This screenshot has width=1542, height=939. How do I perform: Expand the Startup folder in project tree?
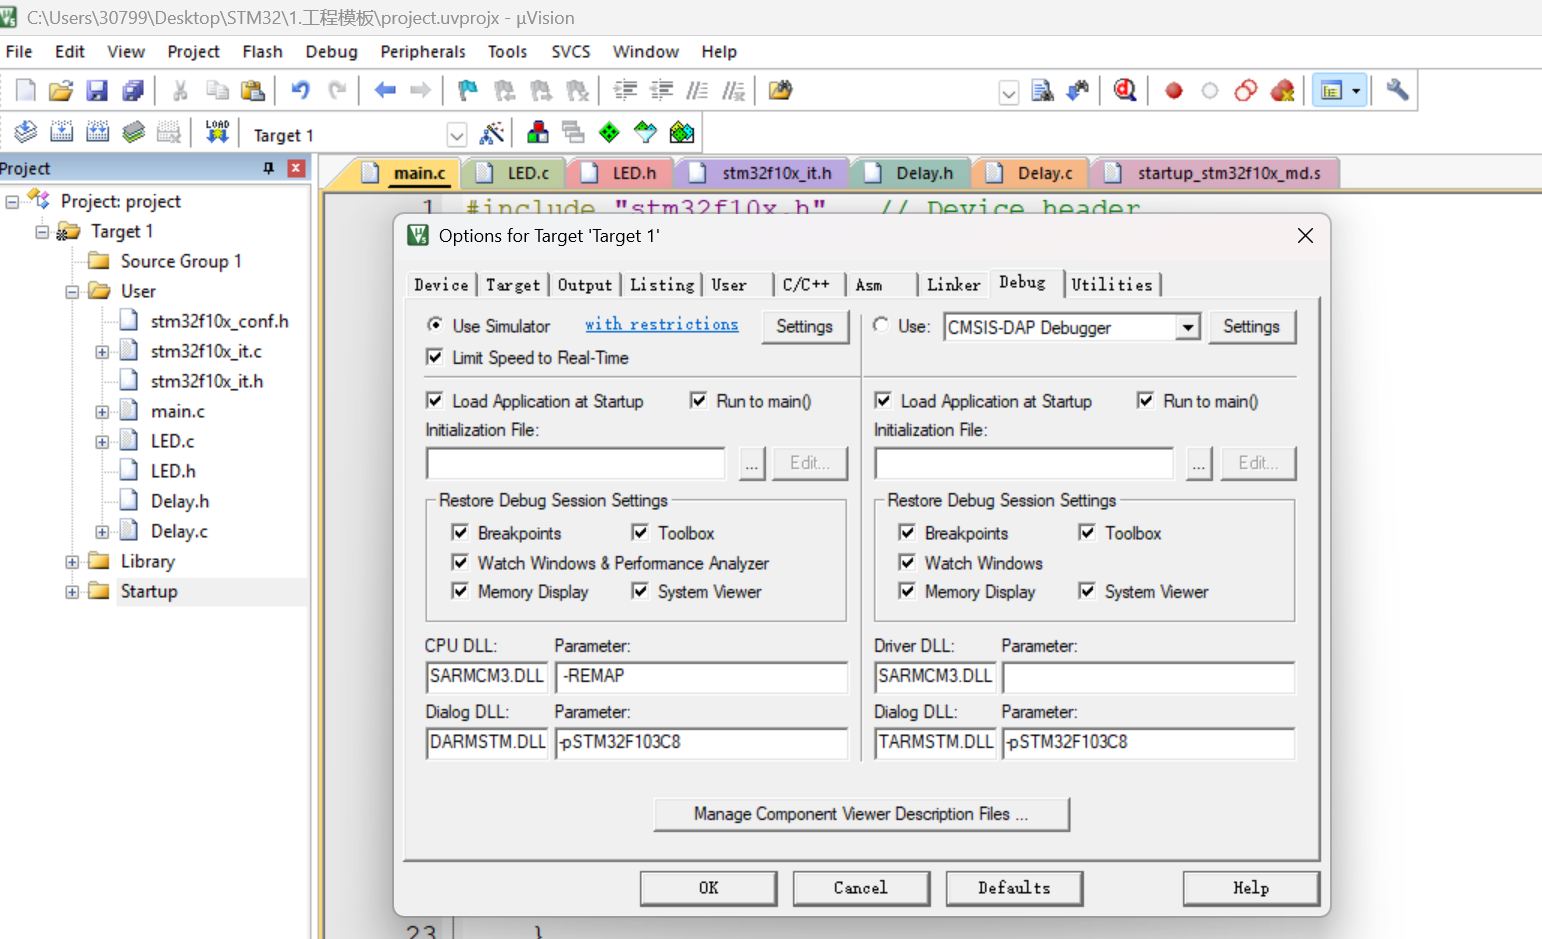click(x=72, y=592)
